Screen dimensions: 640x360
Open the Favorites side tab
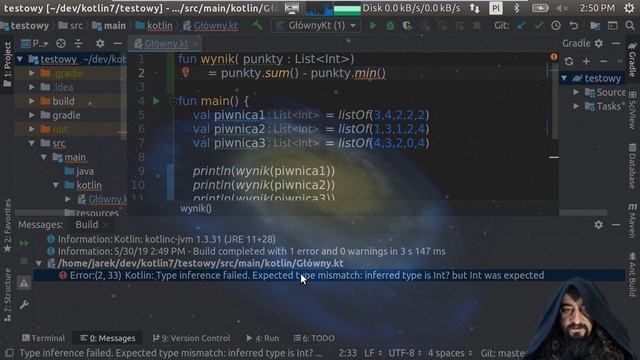tap(7, 226)
